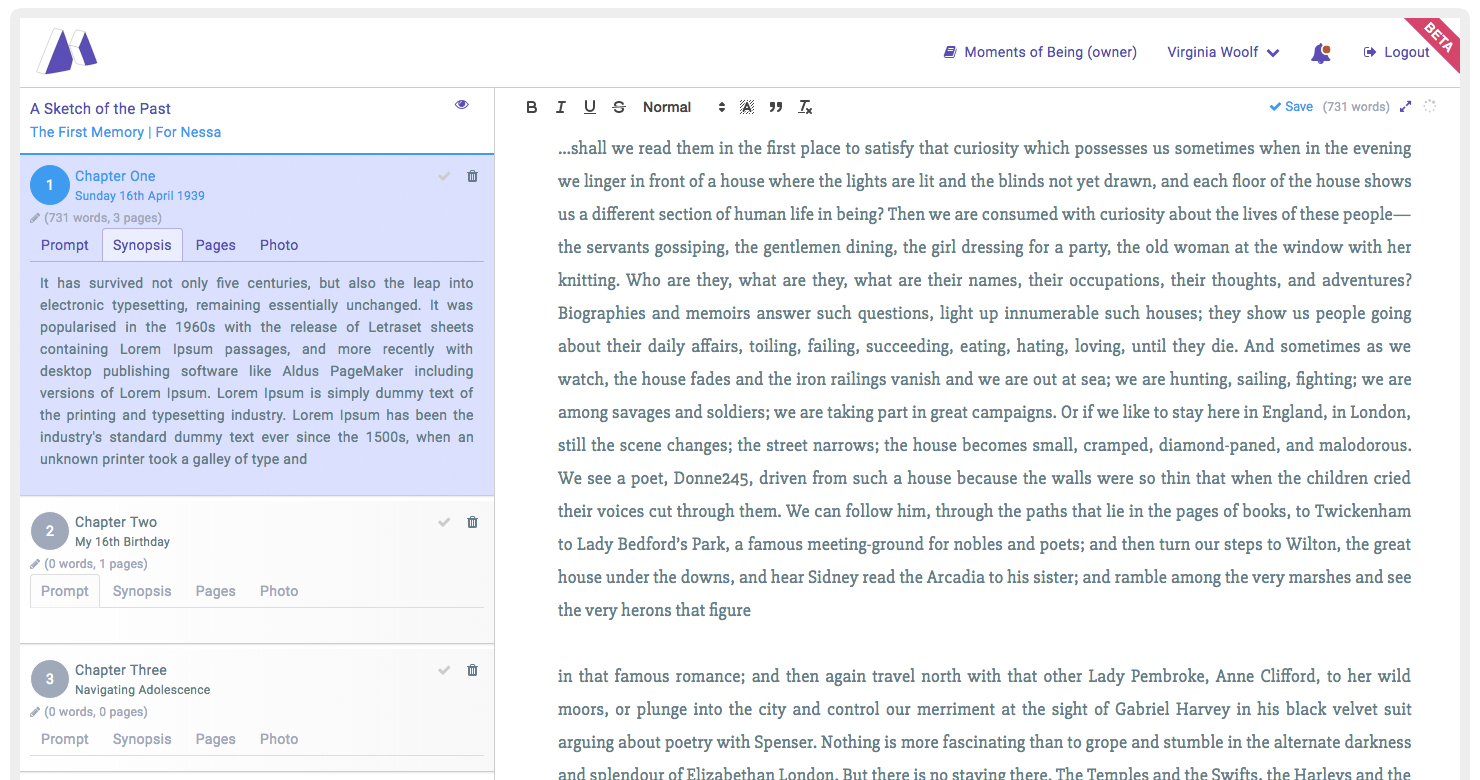Open the notifications bell
This screenshot has width=1480, height=780.
click(x=1321, y=53)
